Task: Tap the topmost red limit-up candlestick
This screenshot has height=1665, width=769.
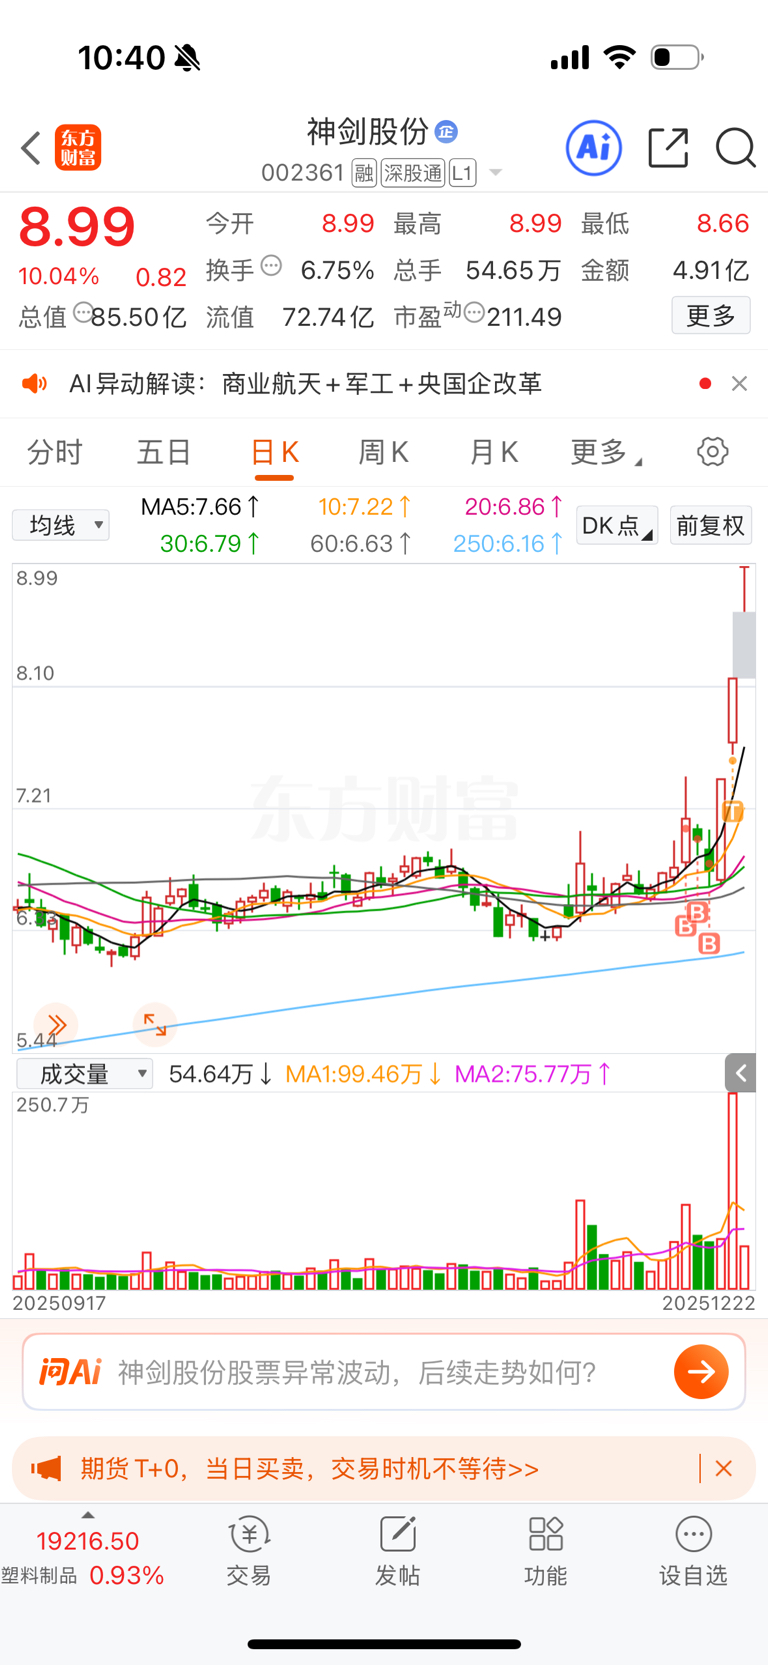Action: [744, 590]
